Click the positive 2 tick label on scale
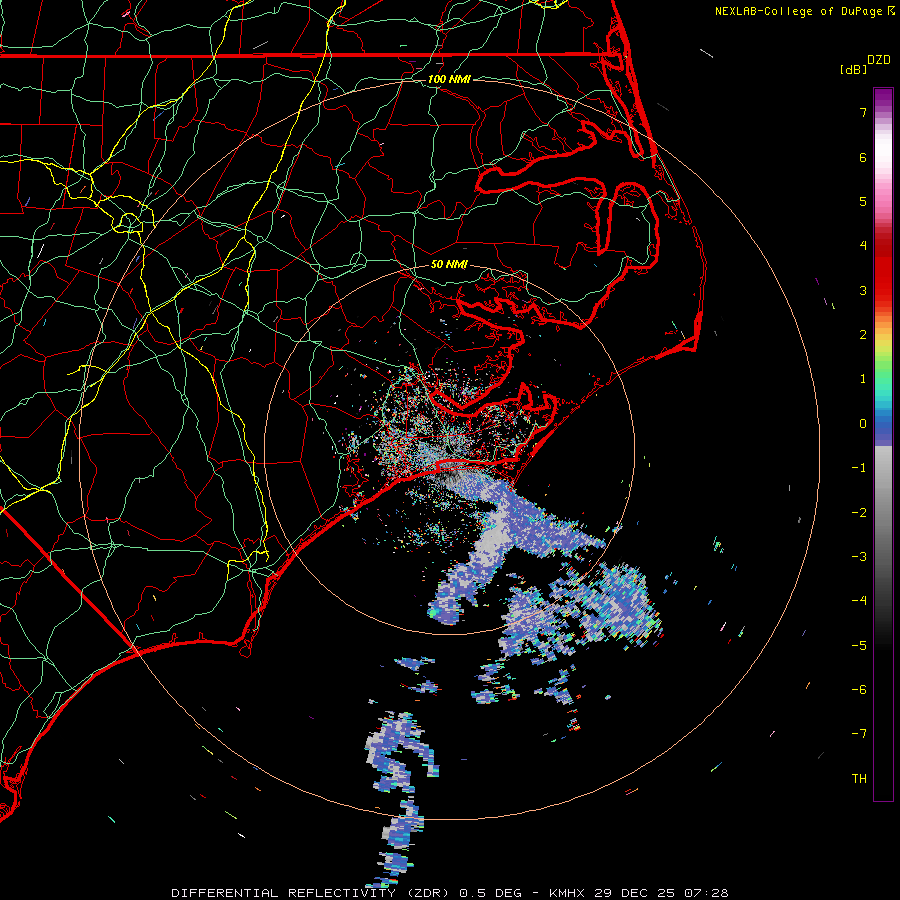Image resolution: width=900 pixels, height=900 pixels. click(863, 335)
